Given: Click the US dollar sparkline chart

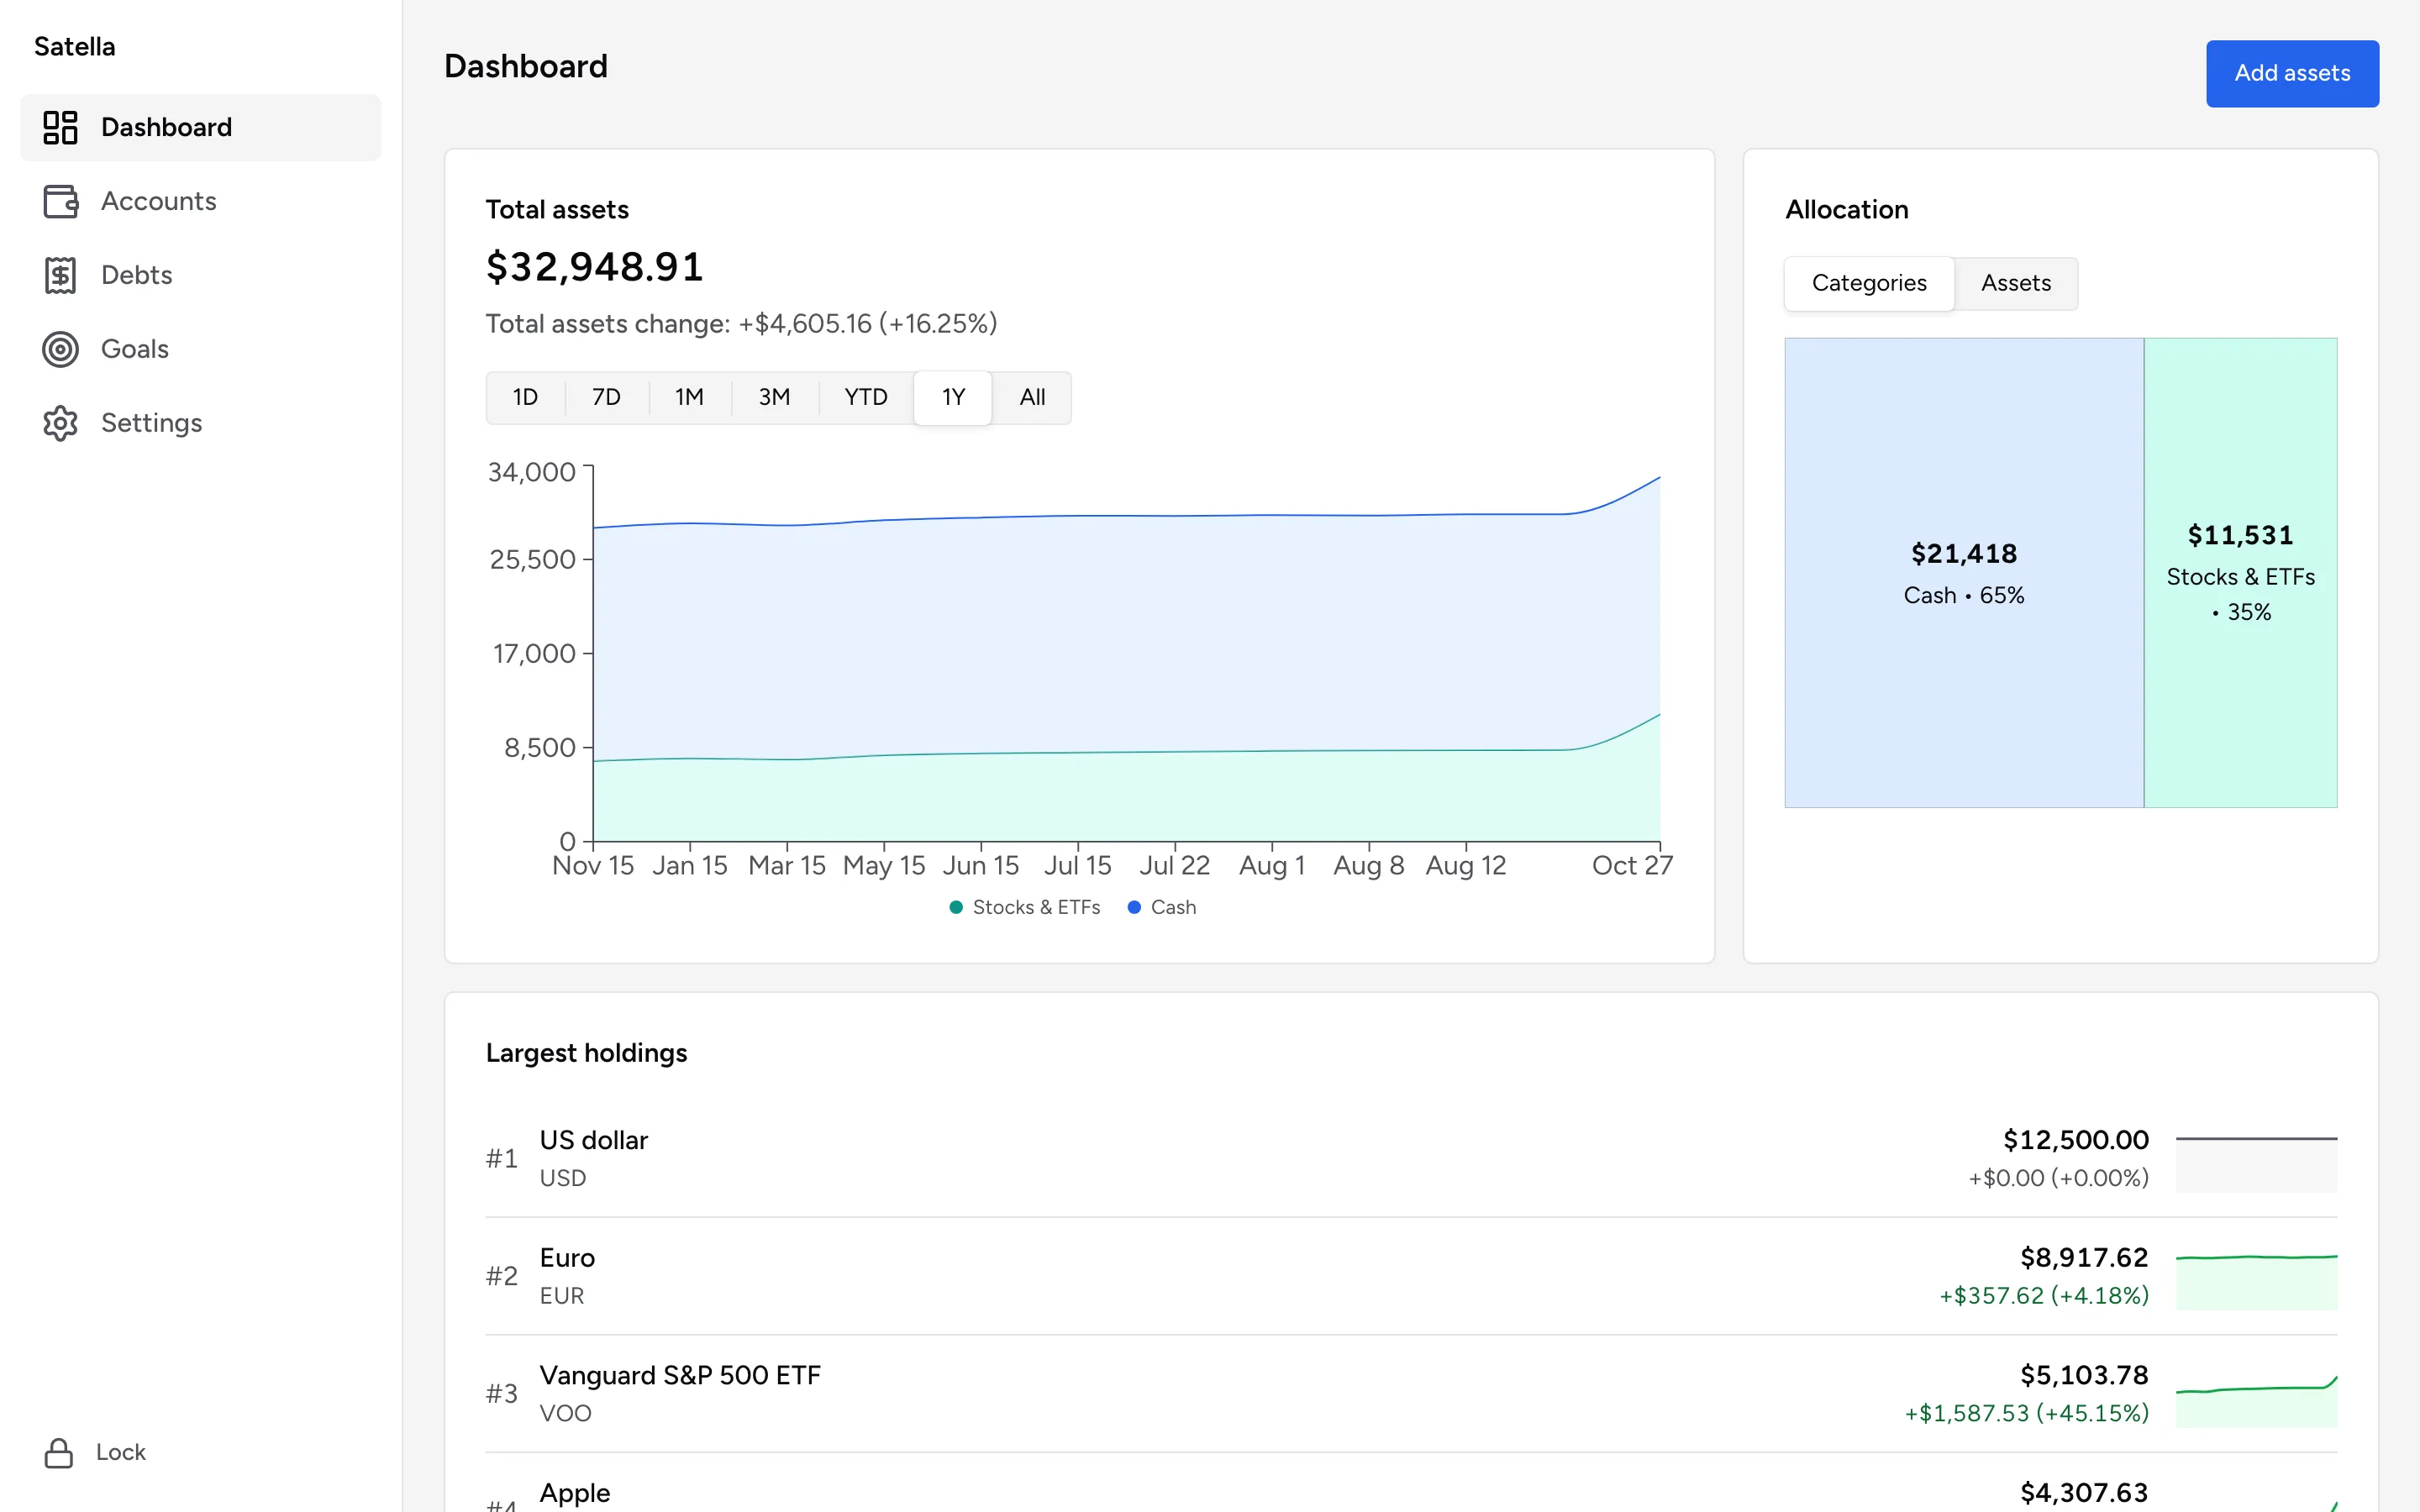Looking at the screenshot, I should [2256, 1163].
